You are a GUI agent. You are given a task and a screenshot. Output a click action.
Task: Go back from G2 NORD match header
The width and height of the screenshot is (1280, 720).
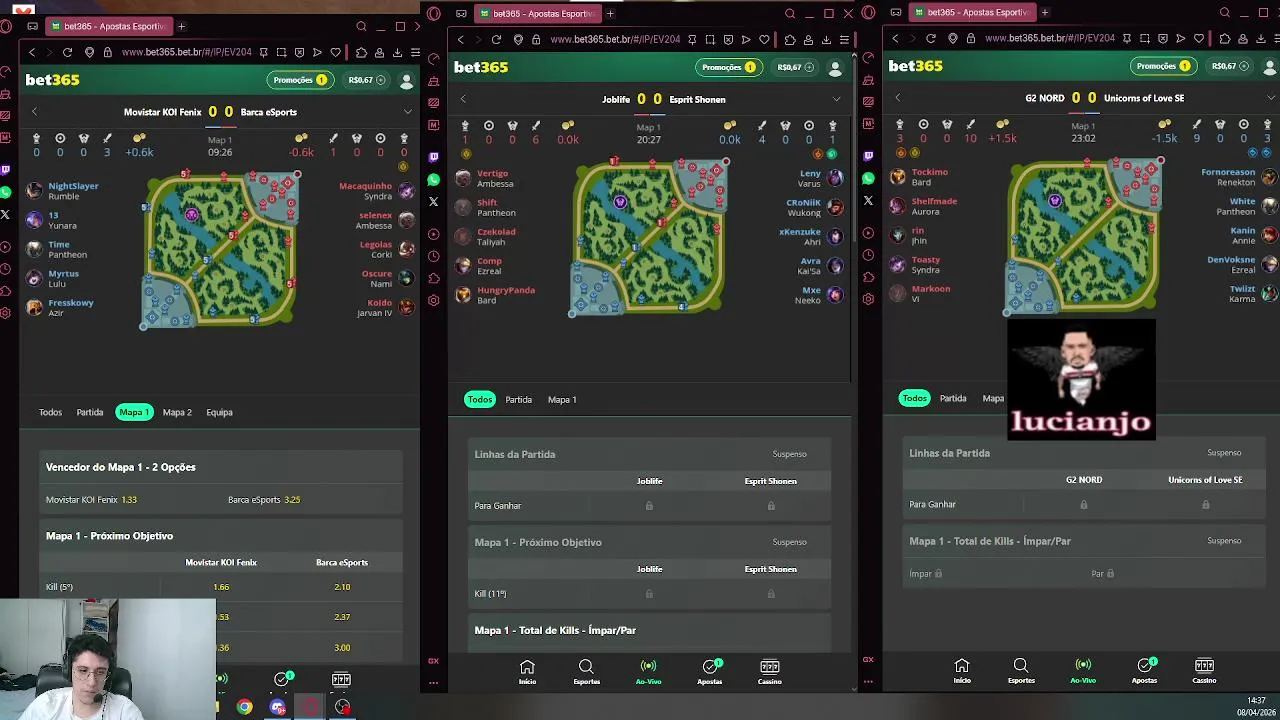(x=898, y=98)
